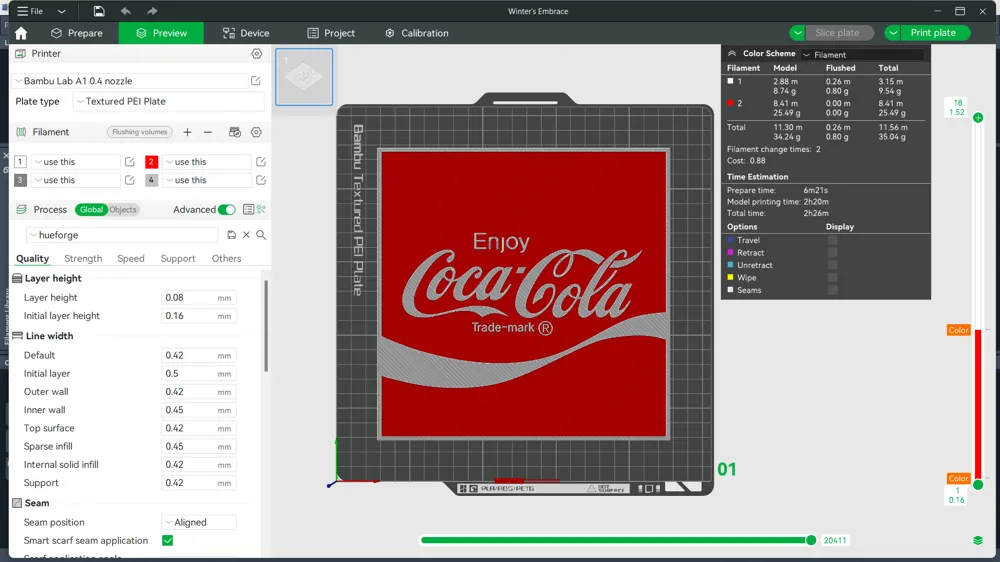Viewport: 1000px width, 562px height.
Task: Edit filament 1 preset
Action: click(129, 162)
